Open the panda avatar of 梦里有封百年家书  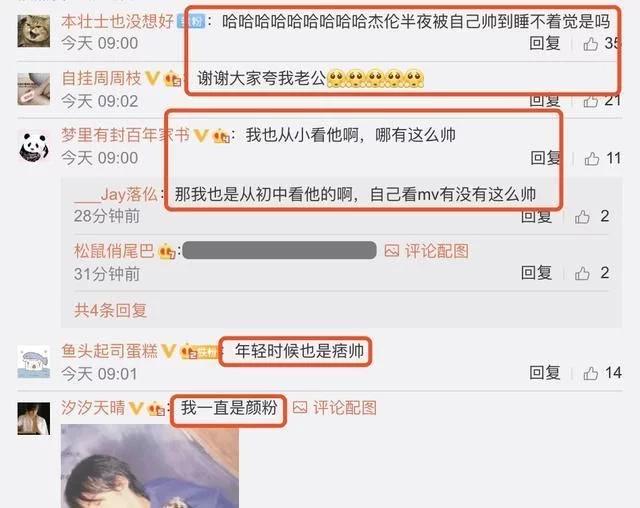click(34, 146)
